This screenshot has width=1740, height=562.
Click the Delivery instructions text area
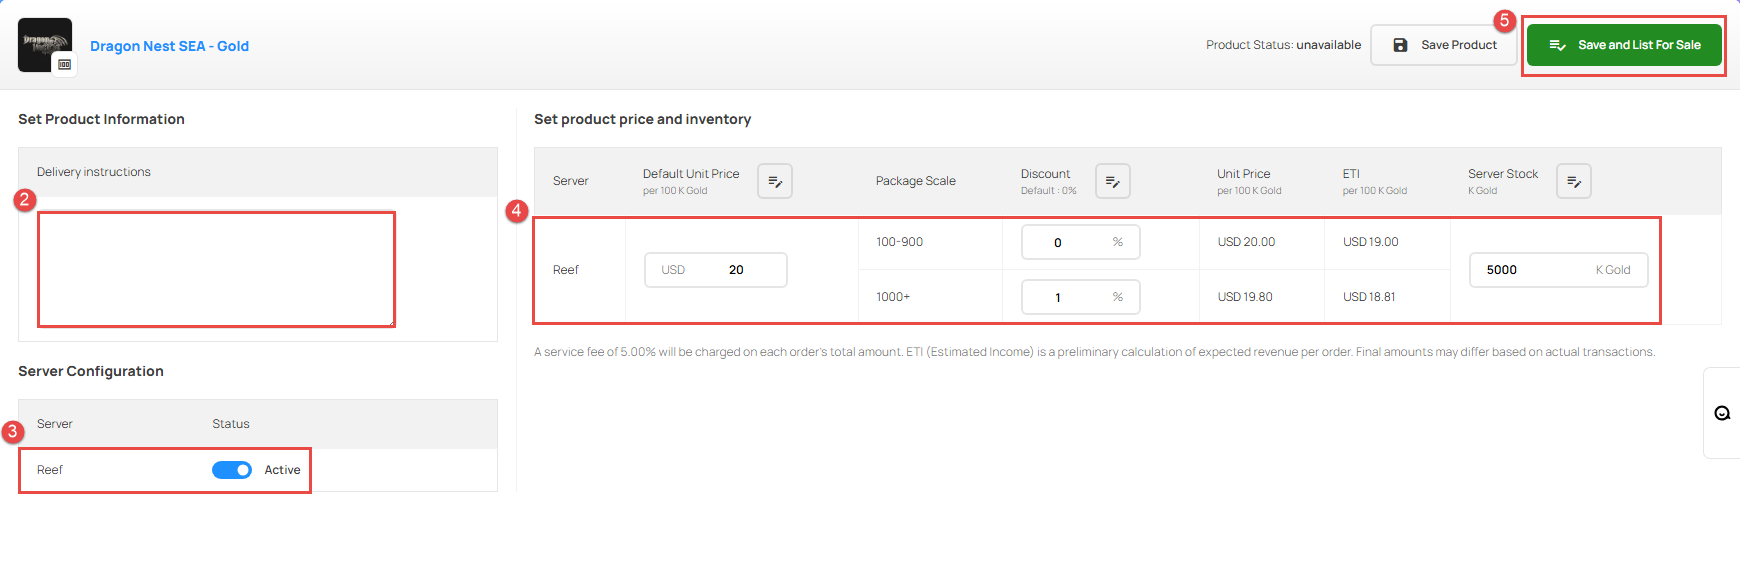pos(216,269)
